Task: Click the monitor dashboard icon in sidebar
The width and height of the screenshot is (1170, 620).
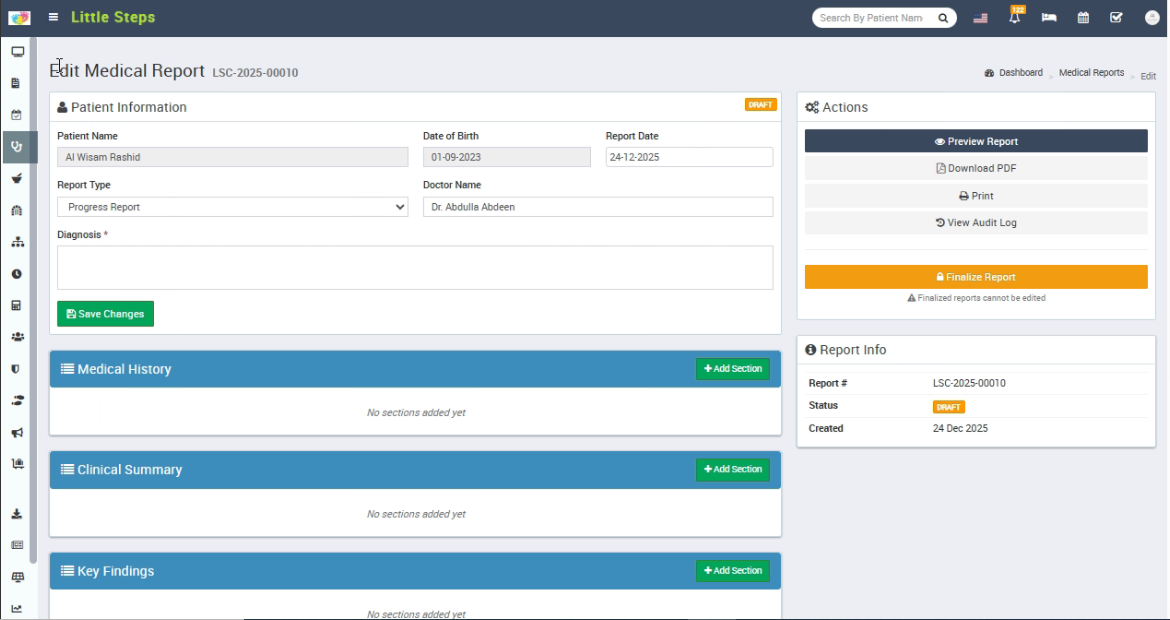Action: [17, 52]
